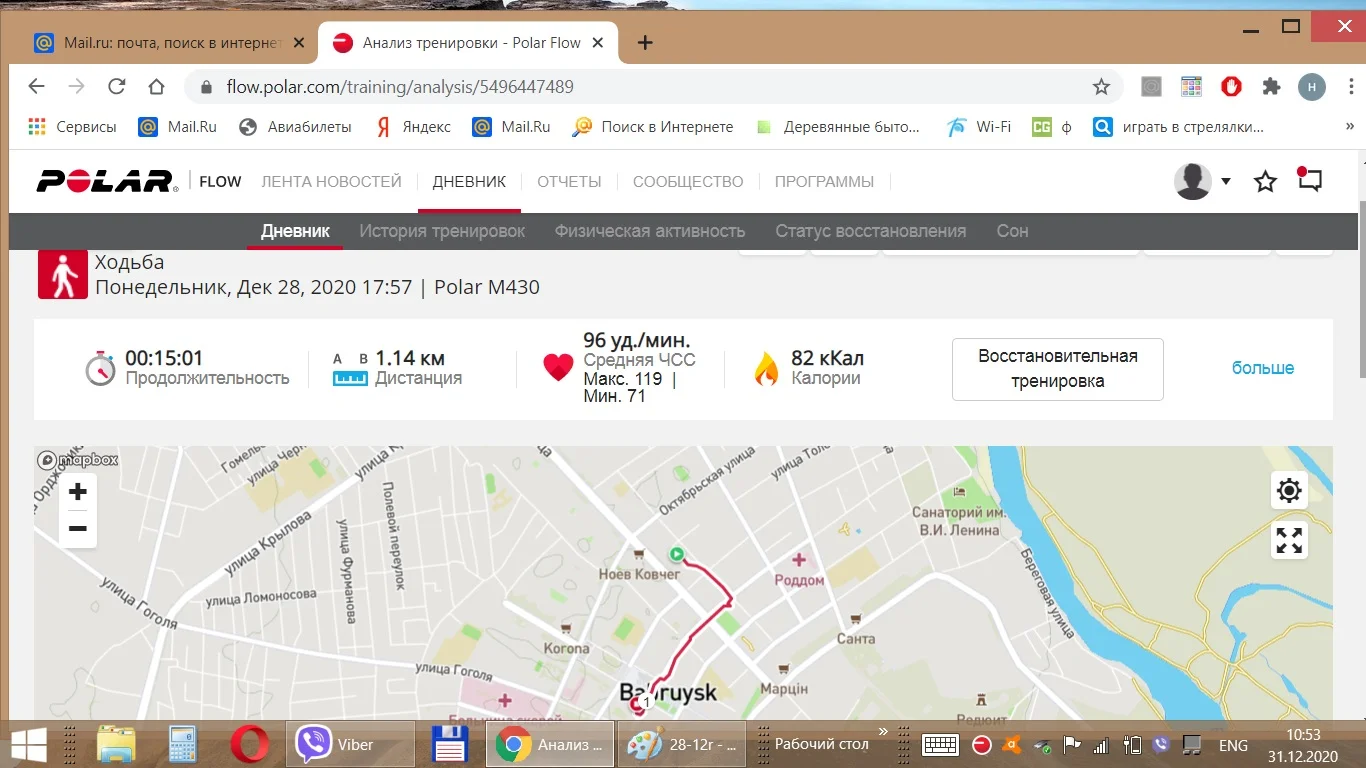This screenshot has width=1366, height=768.
Task: Open the on-screen keyboard tray icon
Action: (x=941, y=745)
